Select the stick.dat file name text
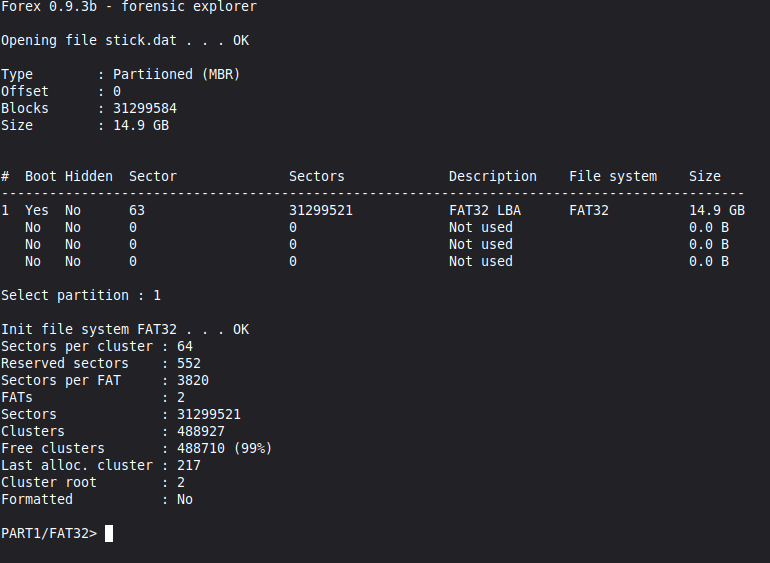770x563 pixels. click(x=140, y=40)
